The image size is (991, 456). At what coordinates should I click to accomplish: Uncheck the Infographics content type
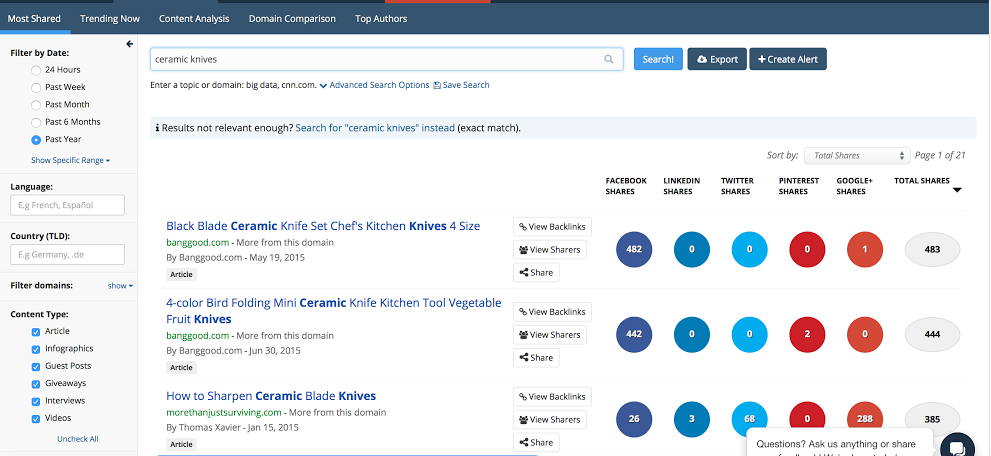pyautogui.click(x=37, y=349)
